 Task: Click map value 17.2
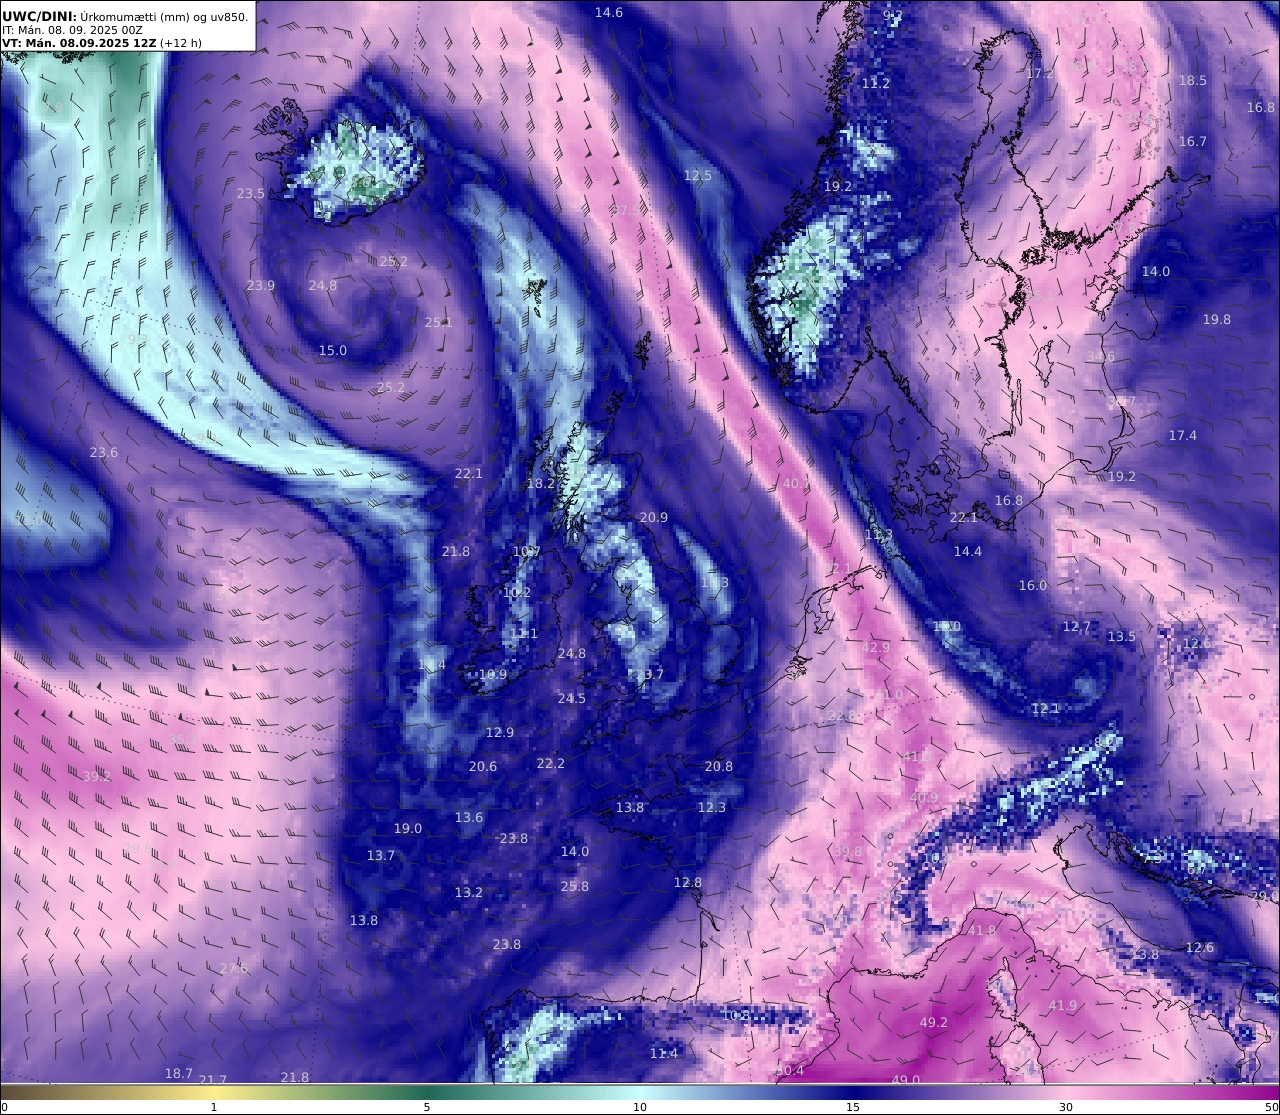tap(1041, 74)
